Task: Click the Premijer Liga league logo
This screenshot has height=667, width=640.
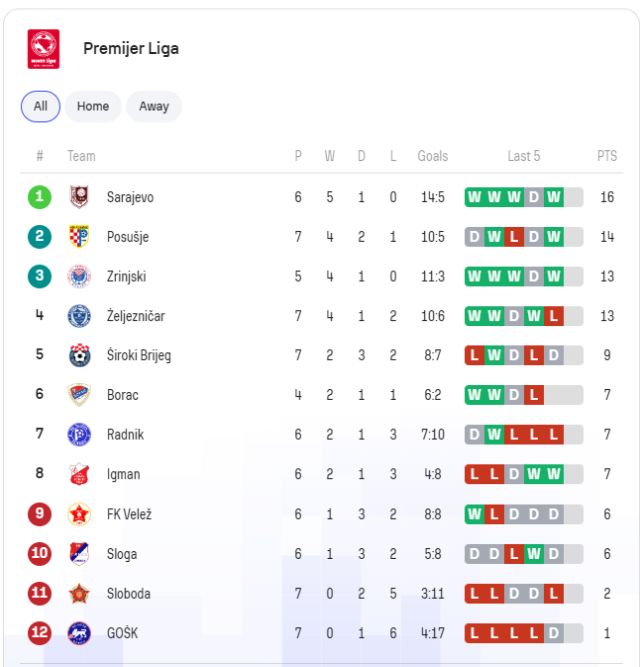Action: pos(43,49)
